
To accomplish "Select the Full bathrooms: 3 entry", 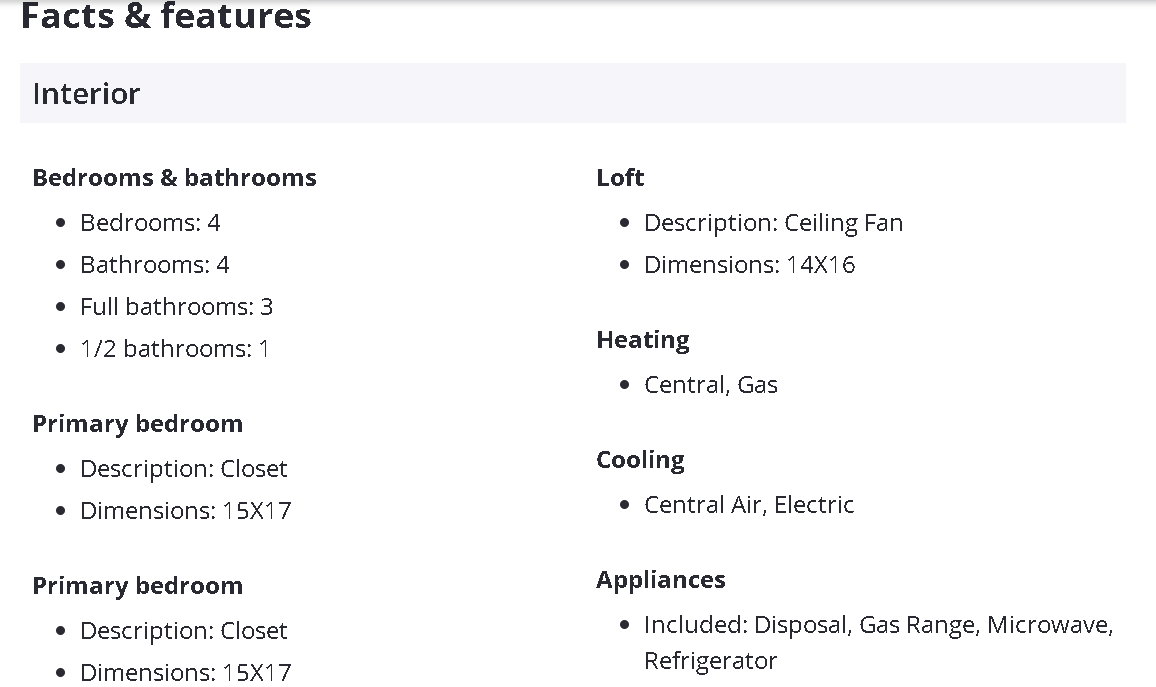I will (176, 307).
